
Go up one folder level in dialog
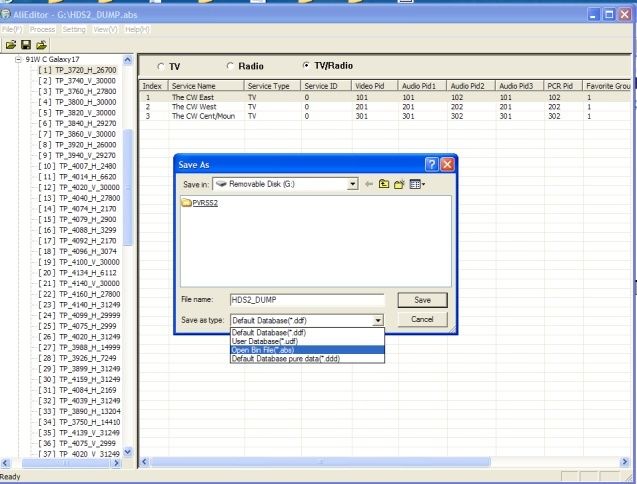click(384, 184)
